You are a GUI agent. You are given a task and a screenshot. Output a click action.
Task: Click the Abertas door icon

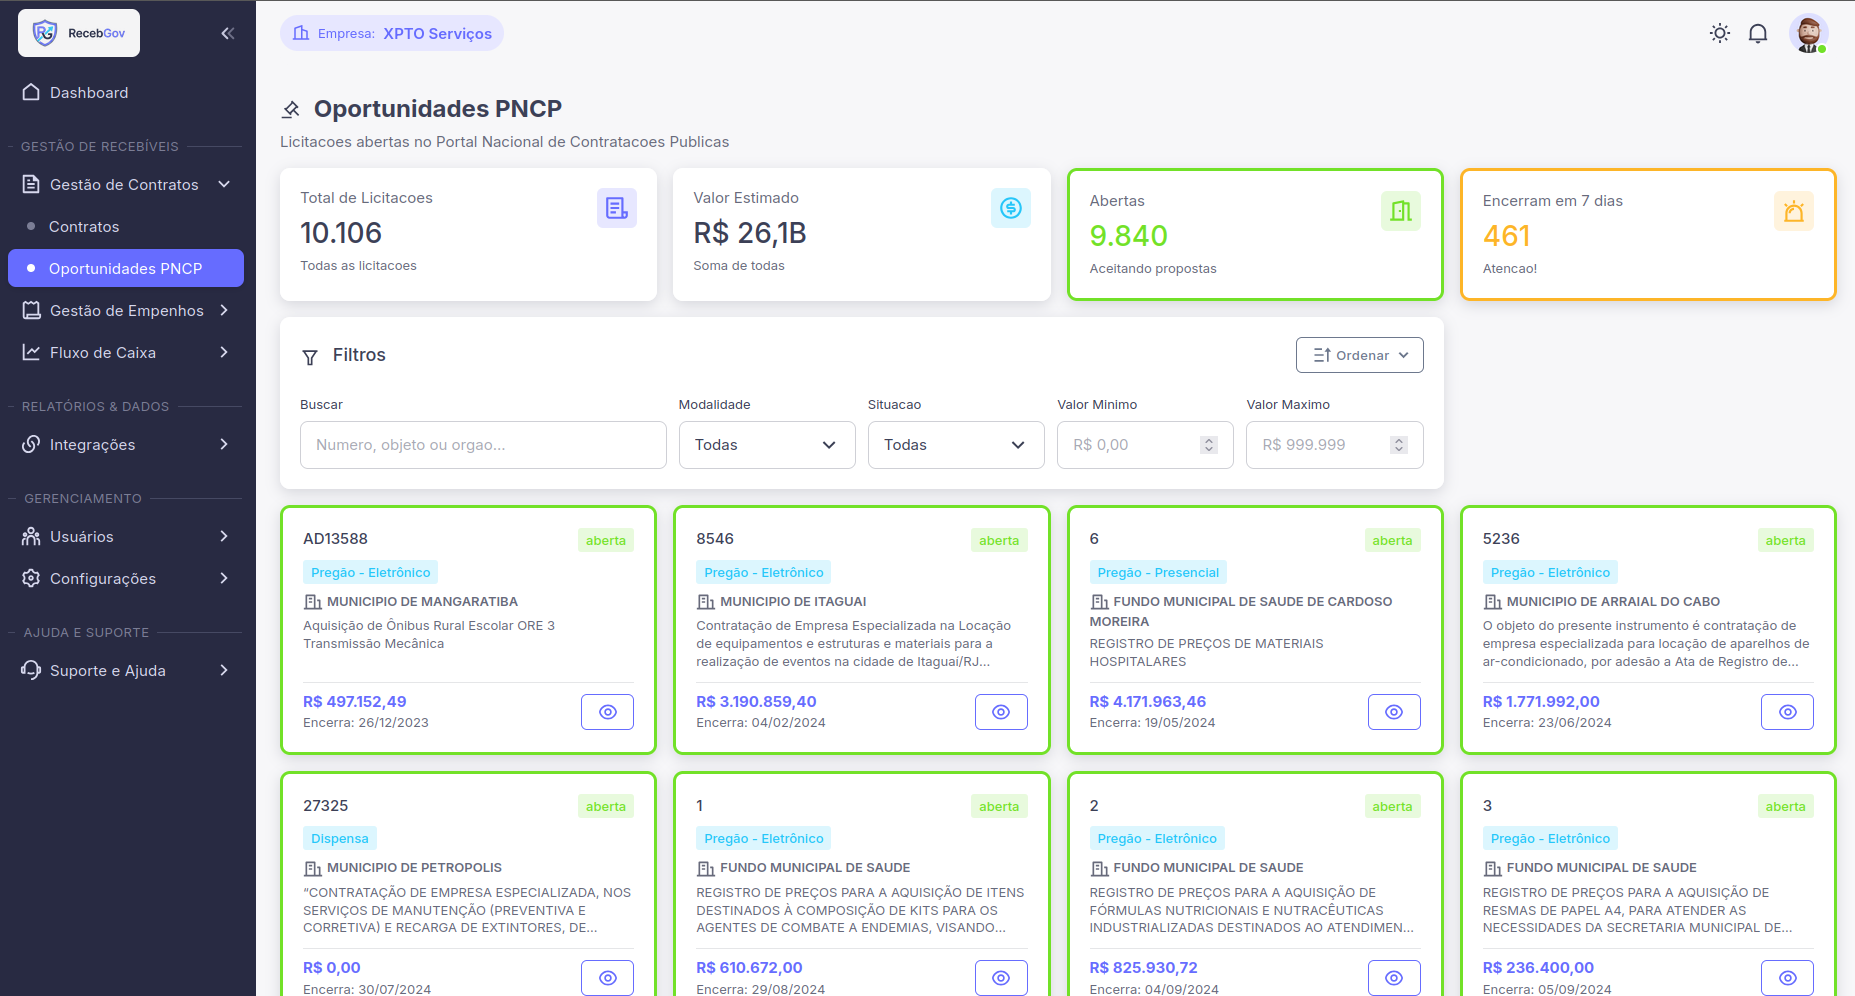click(1400, 211)
